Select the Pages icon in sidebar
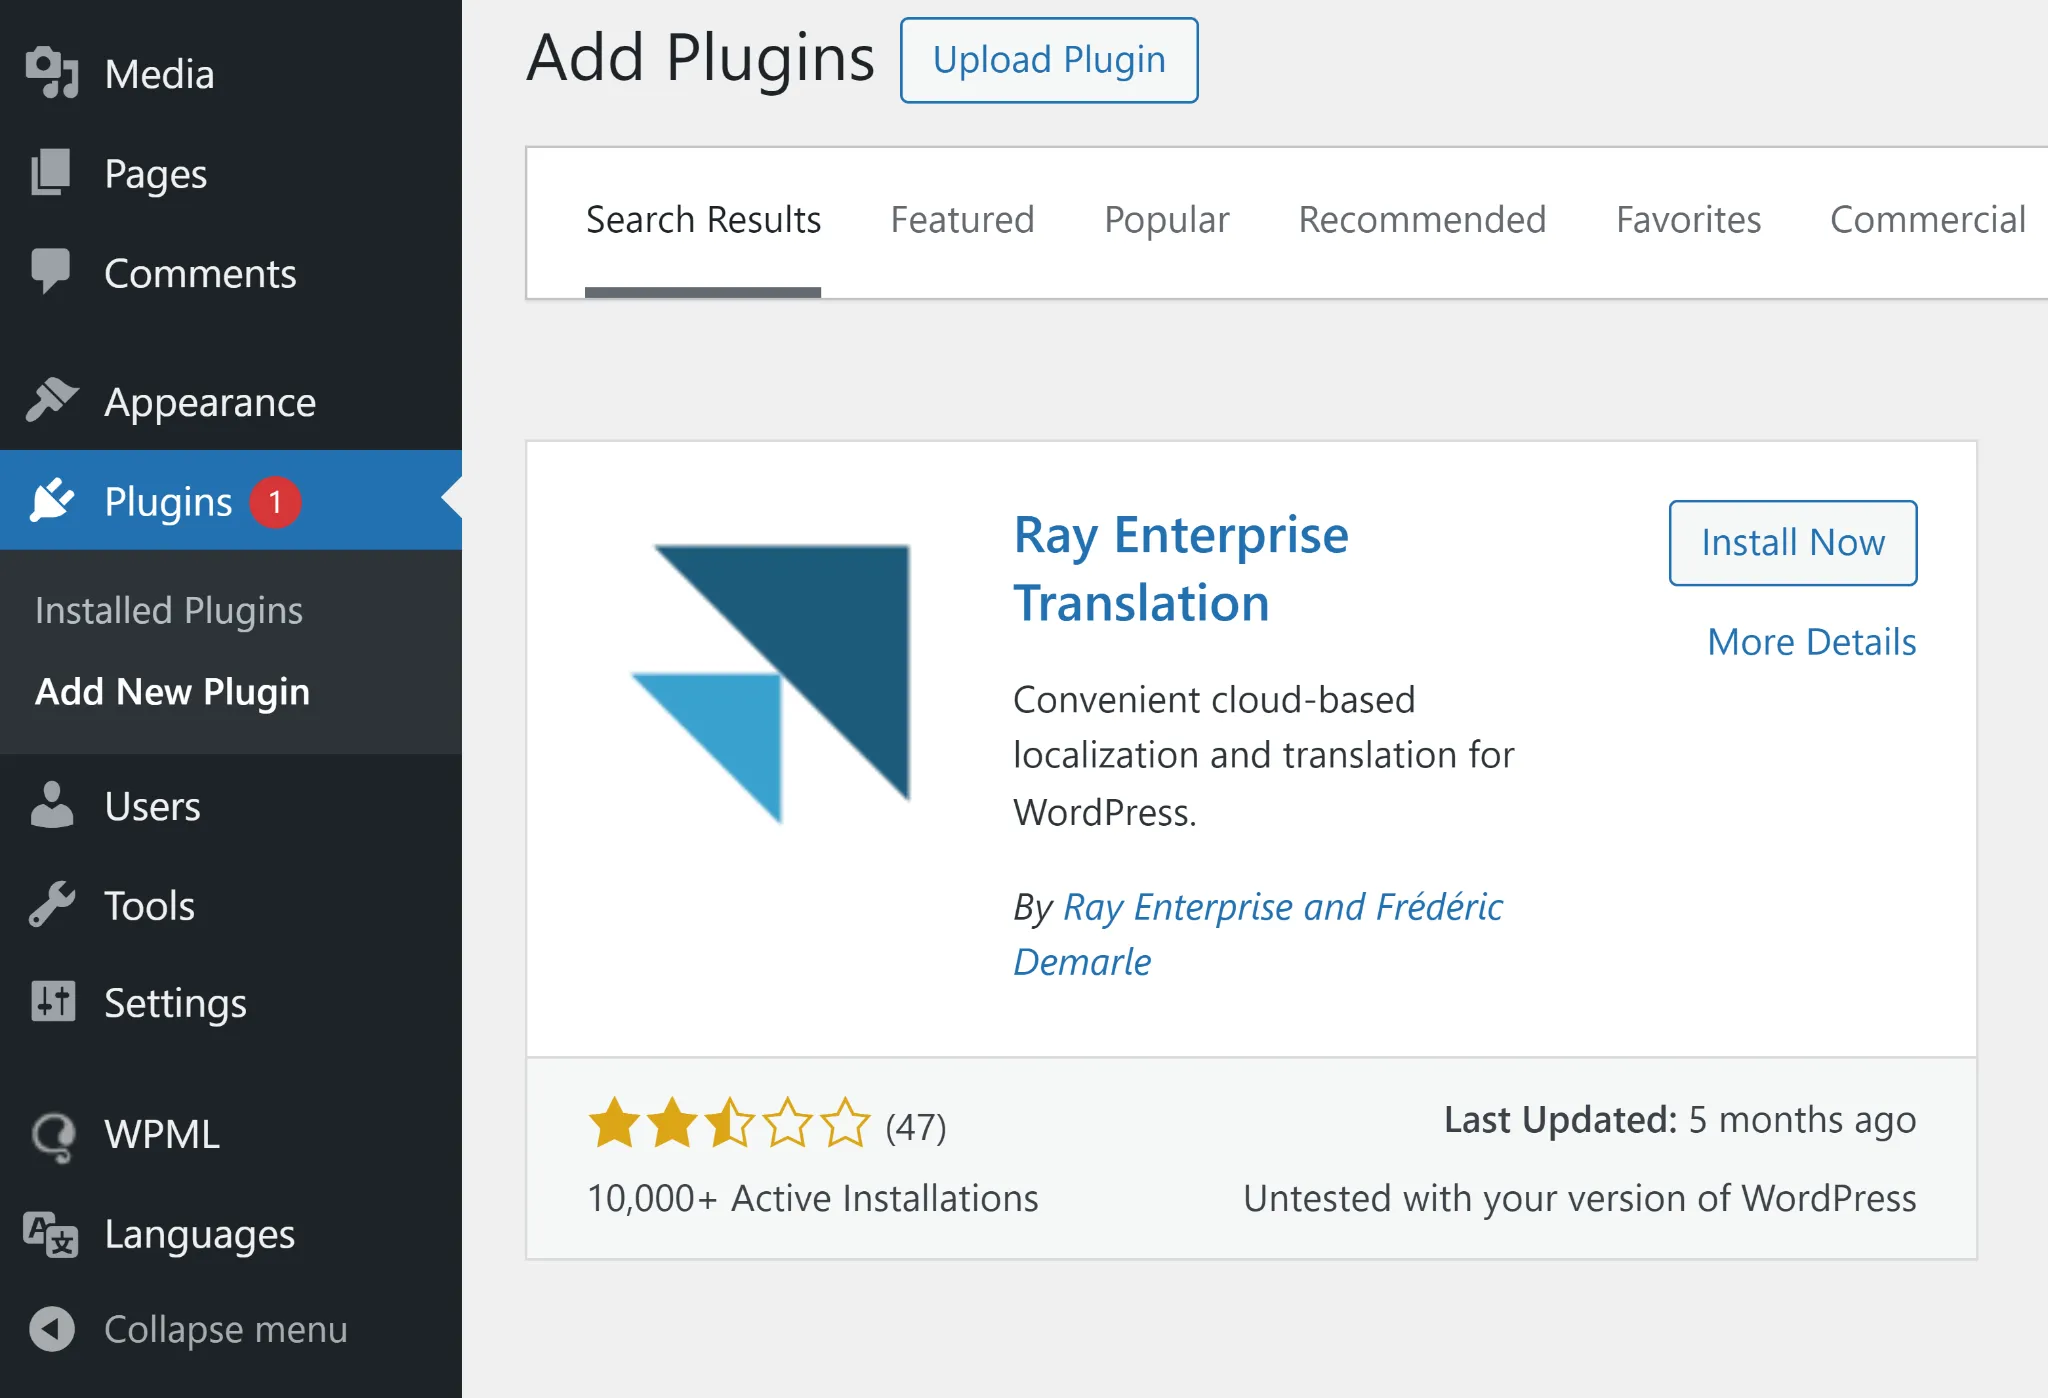 [52, 172]
